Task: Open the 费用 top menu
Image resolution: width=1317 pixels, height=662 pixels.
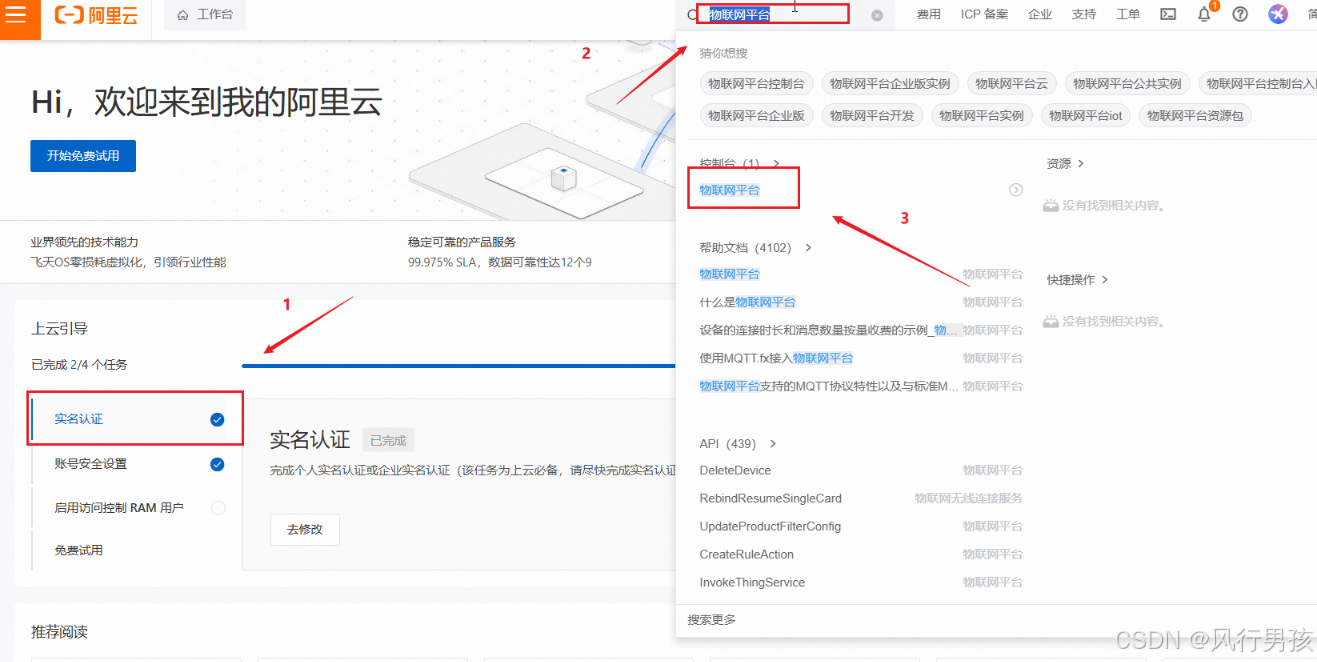Action: coord(929,14)
